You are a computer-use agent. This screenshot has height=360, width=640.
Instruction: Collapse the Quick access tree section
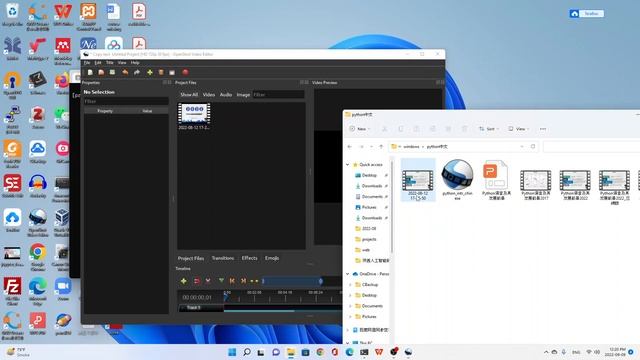(x=348, y=164)
